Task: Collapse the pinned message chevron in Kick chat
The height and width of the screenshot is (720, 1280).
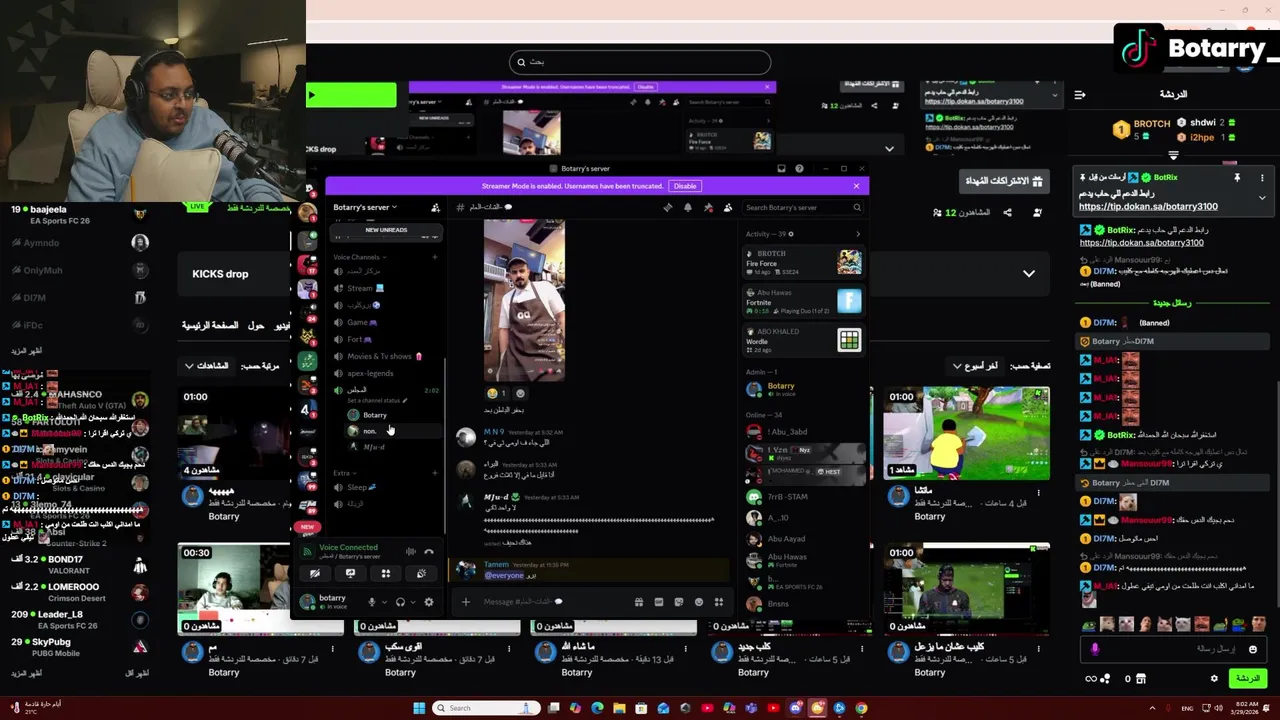Action: pyautogui.click(x=1262, y=198)
